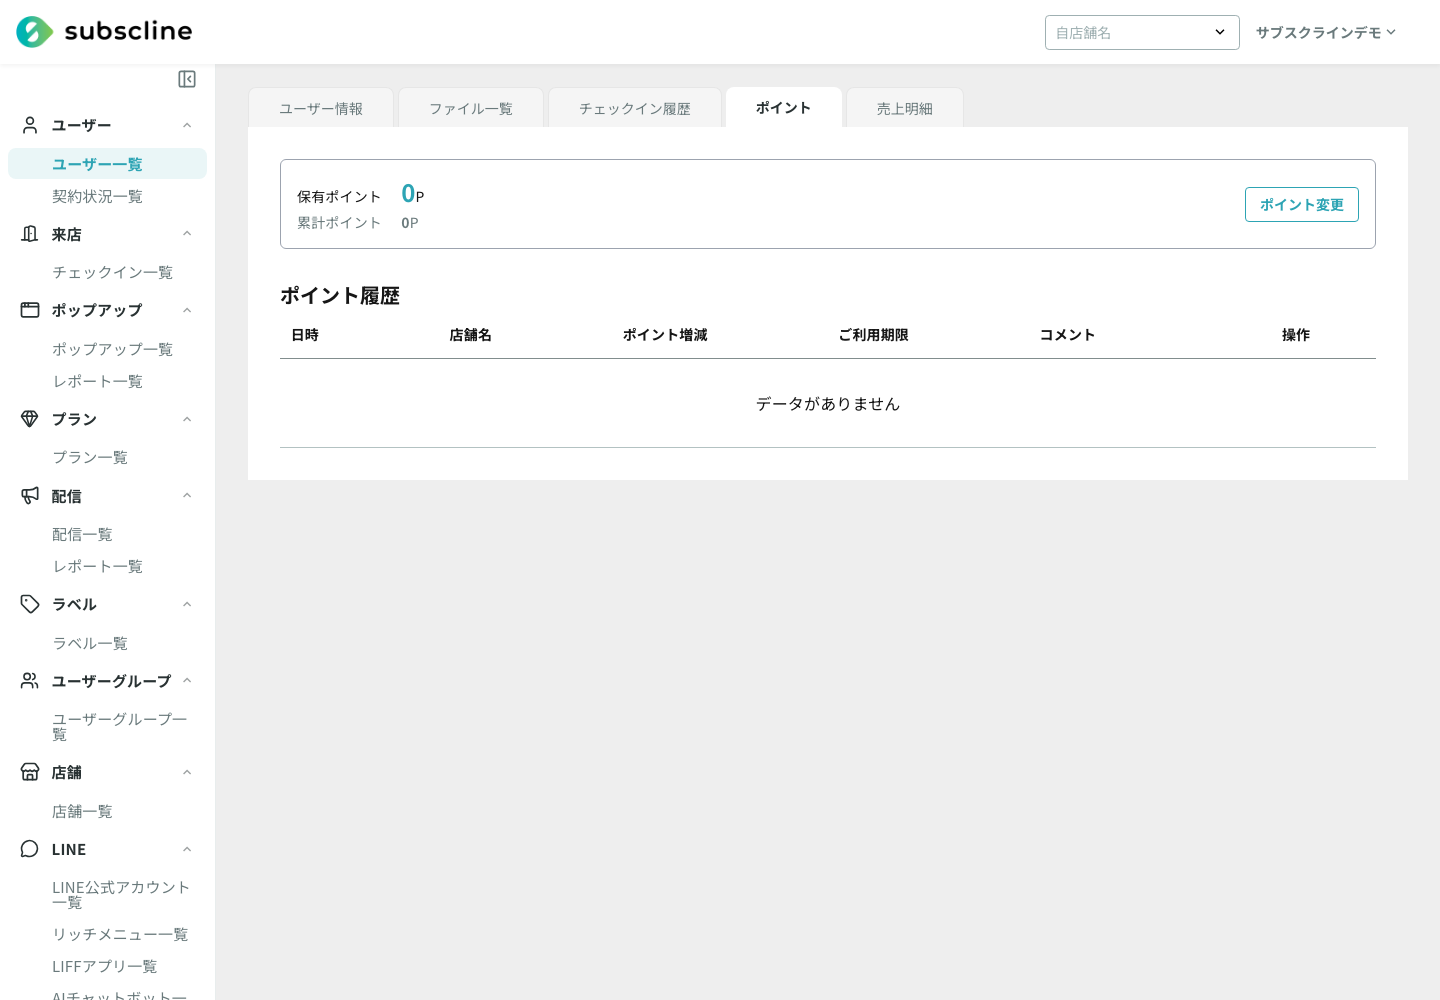Click the ポイント変更 button
The height and width of the screenshot is (1000, 1440).
[x=1302, y=204]
